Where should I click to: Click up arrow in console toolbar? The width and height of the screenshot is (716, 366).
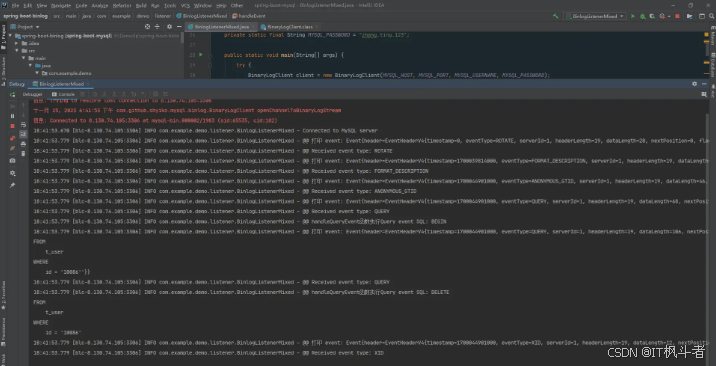click(23, 105)
